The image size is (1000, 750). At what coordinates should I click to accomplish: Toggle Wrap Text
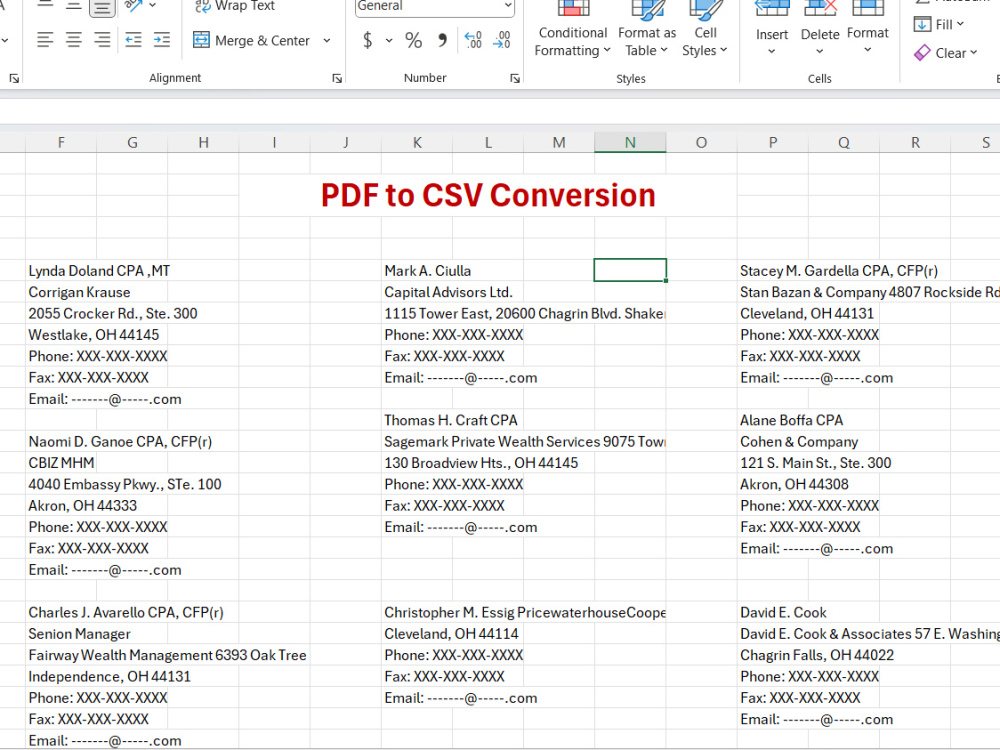(235, 6)
